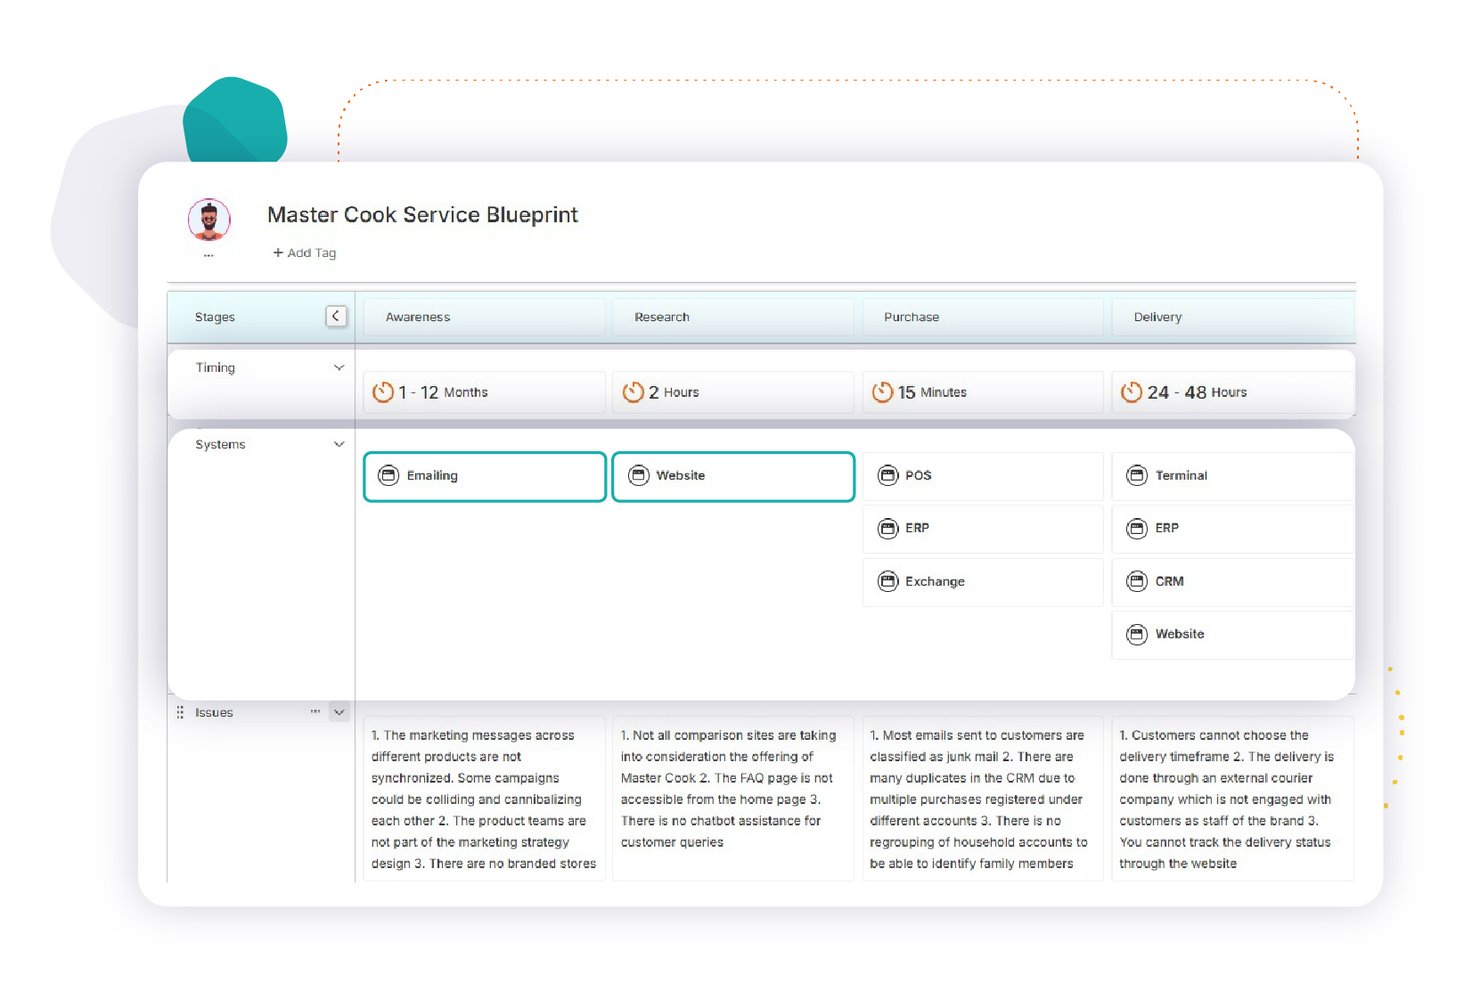Select the Awareness stage header
1480x987 pixels.
point(484,317)
